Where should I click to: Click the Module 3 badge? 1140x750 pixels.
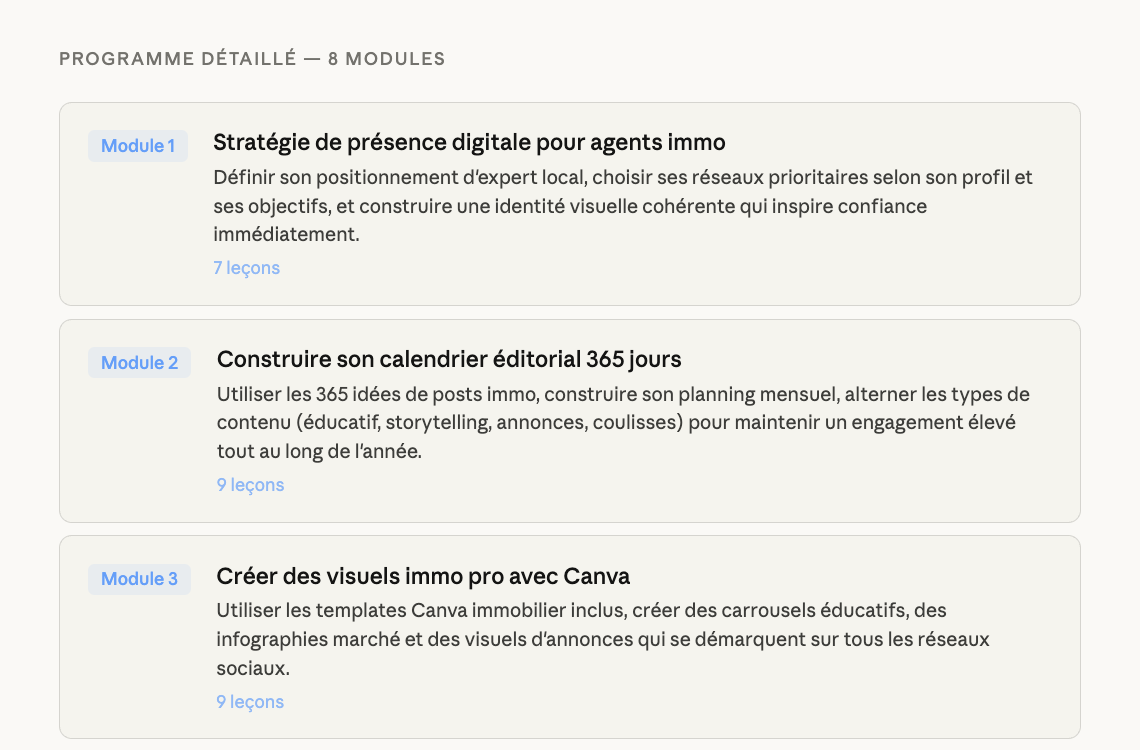click(139, 579)
